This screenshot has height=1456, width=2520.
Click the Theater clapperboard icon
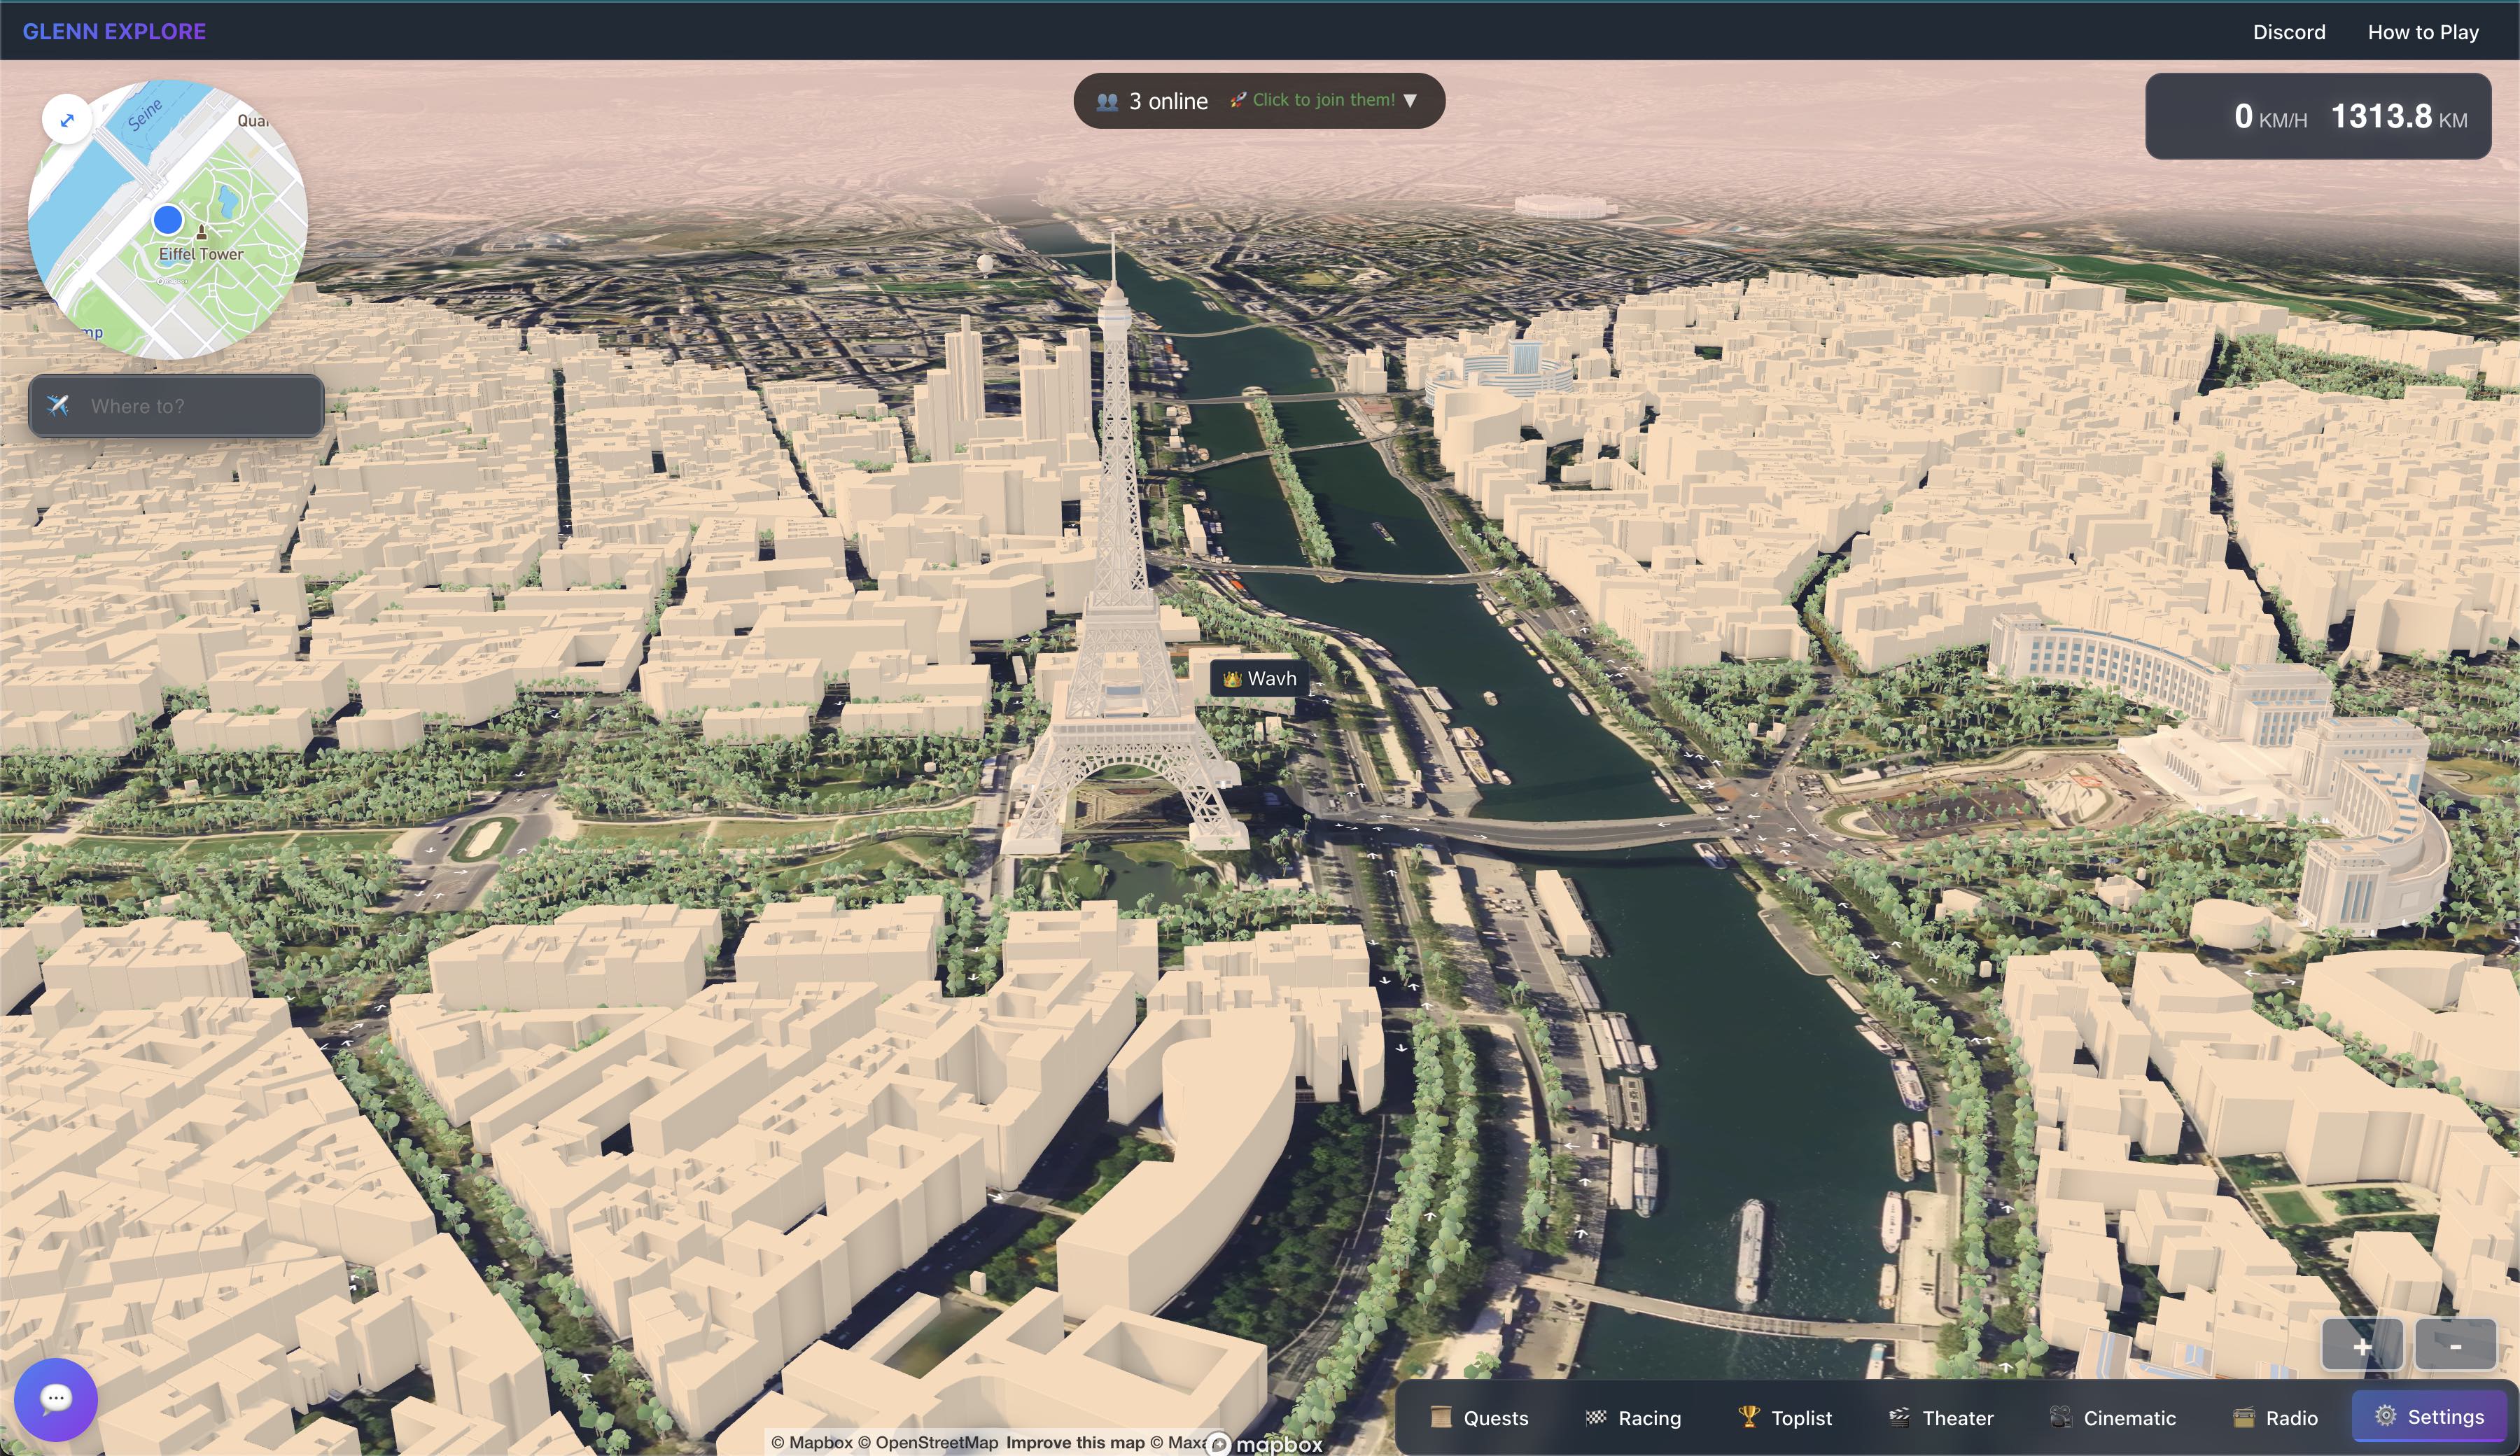(1898, 1417)
